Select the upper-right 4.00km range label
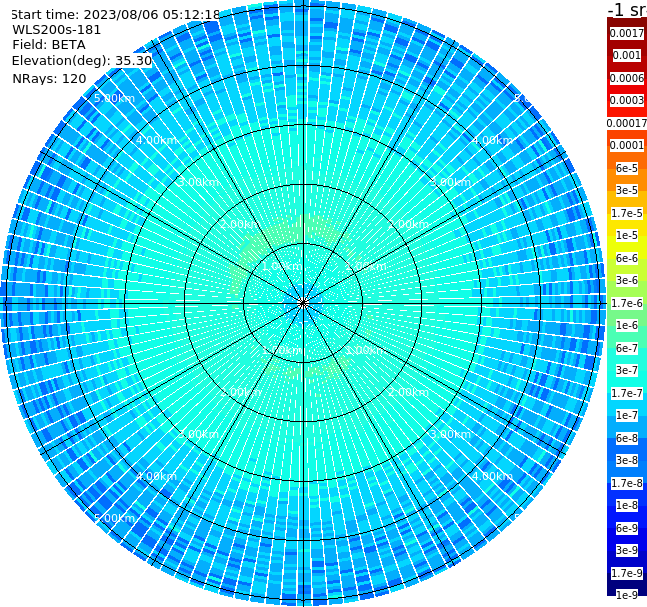The image size is (647, 607). click(x=493, y=140)
